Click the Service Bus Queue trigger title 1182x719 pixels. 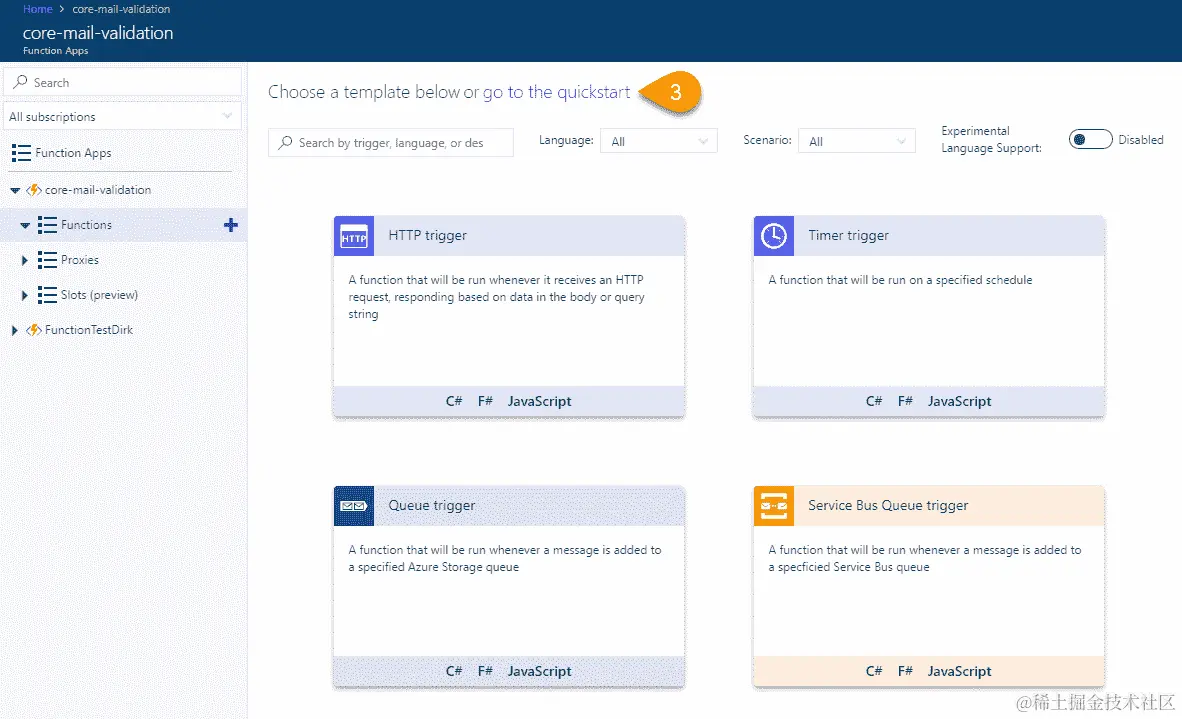tap(888, 506)
